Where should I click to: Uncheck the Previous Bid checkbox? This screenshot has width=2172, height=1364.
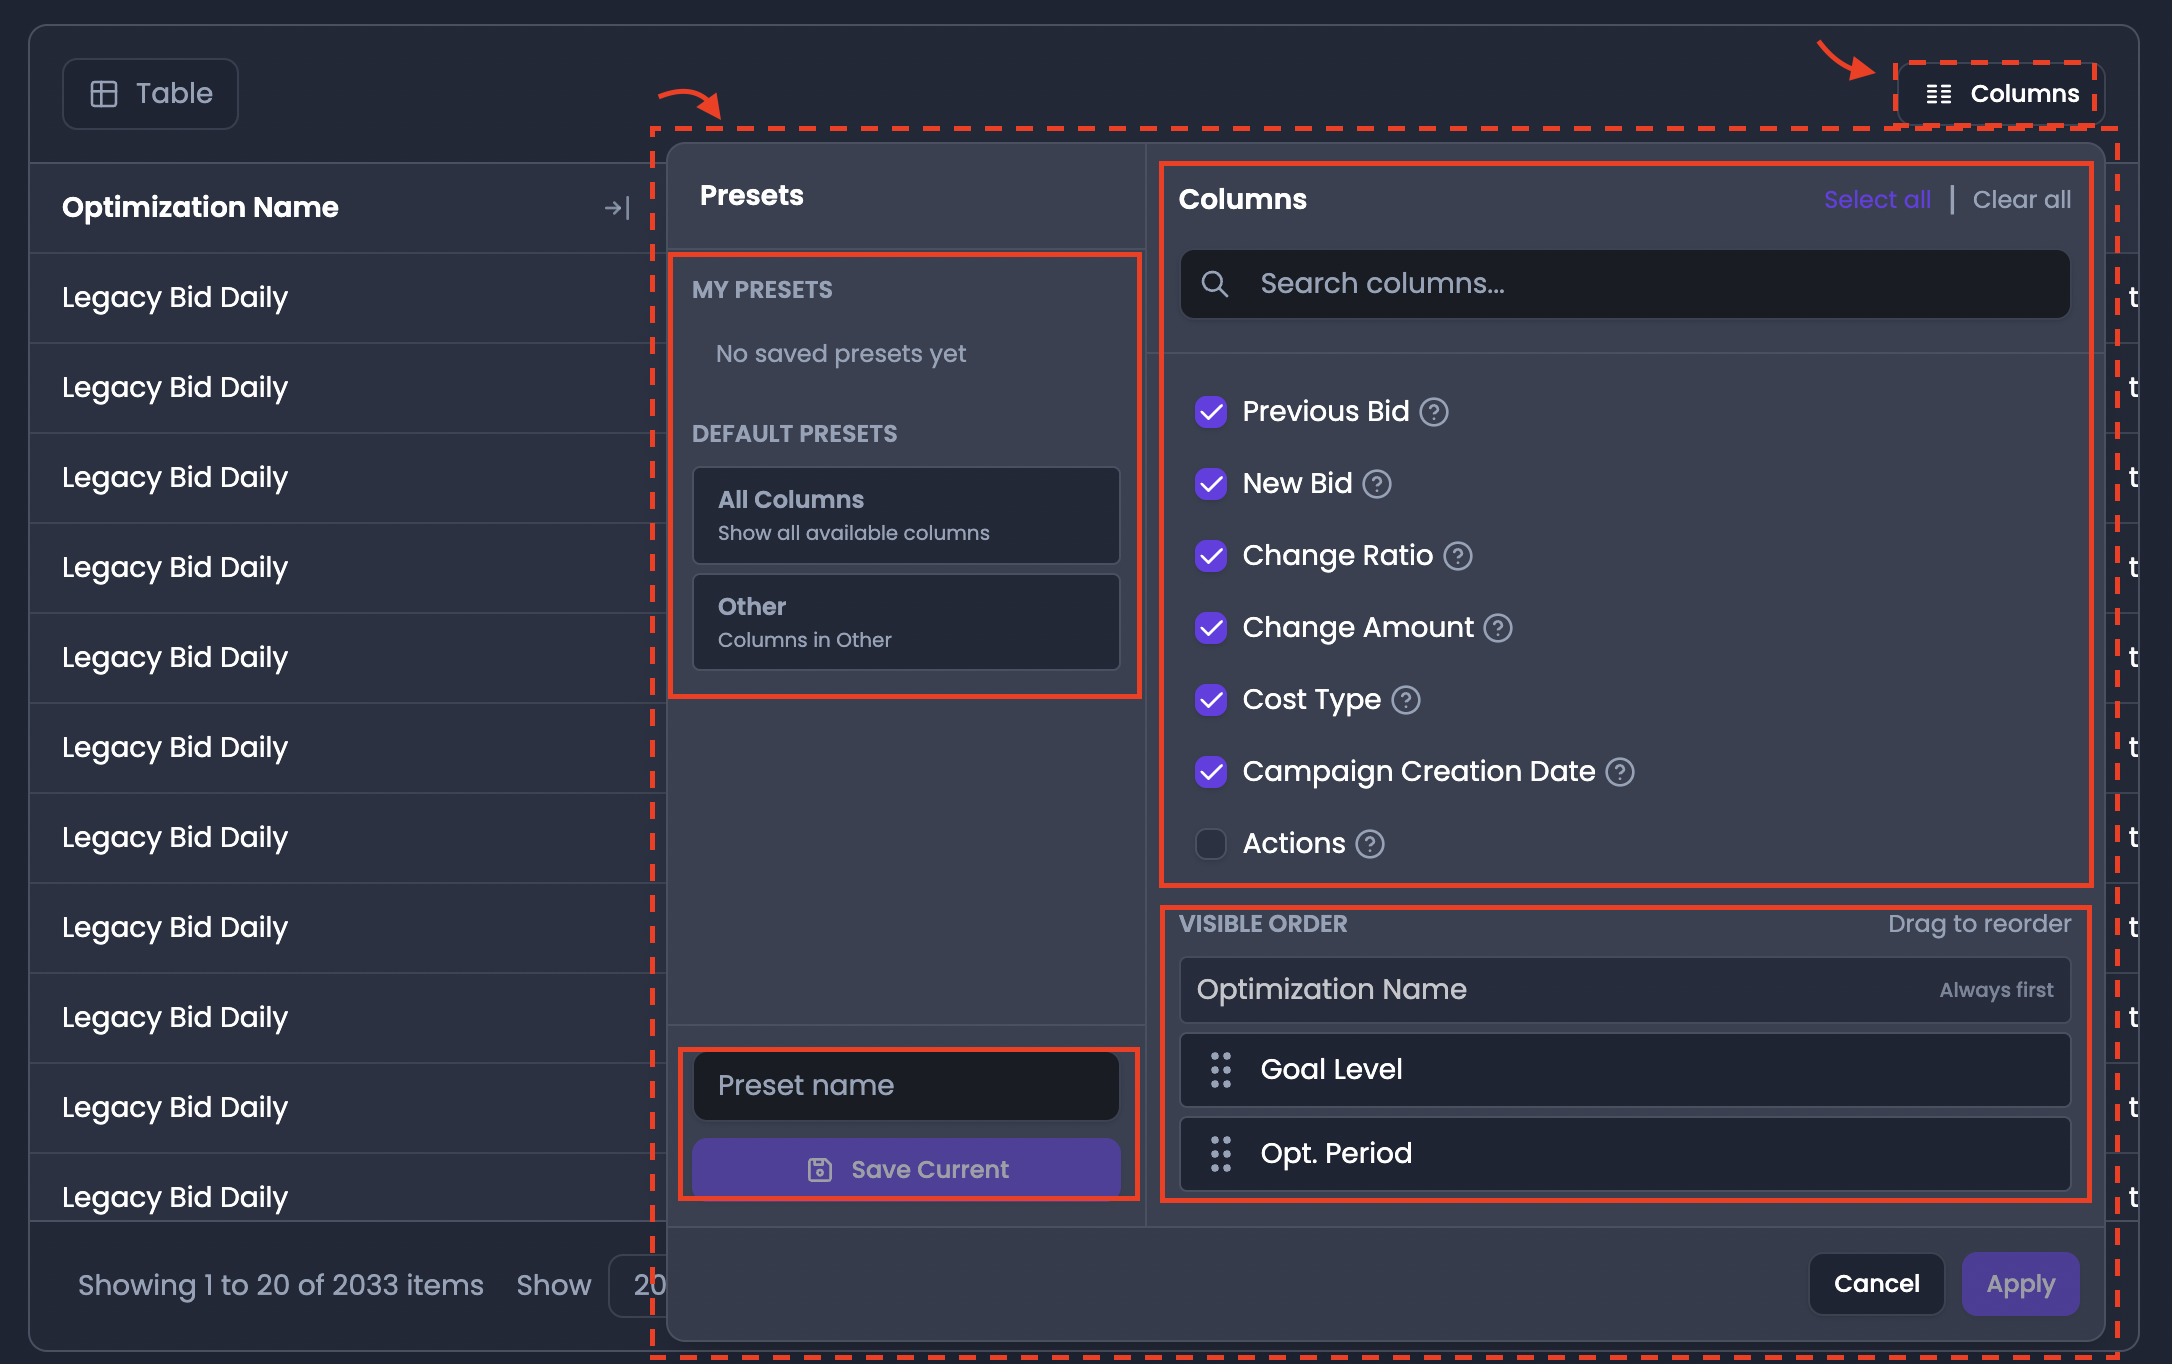[1211, 412]
